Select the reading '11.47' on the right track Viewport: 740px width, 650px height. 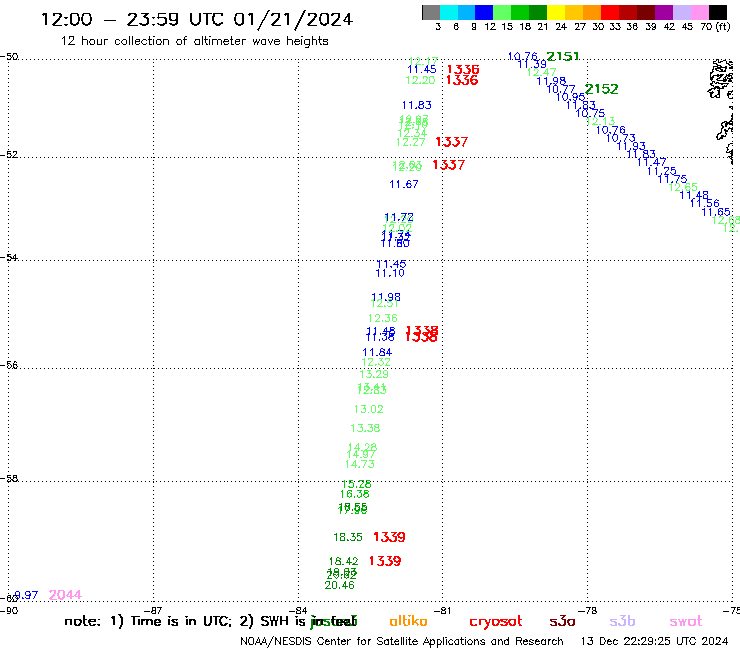(x=652, y=162)
